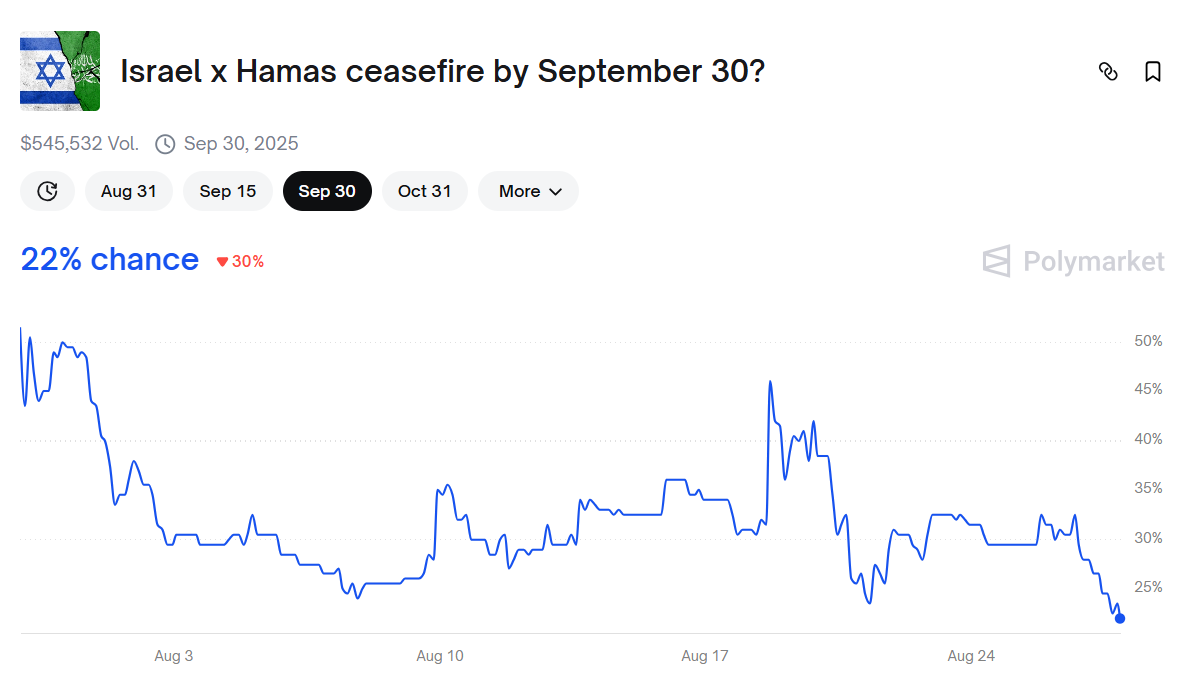Click the $545,532 Vol. text
This screenshot has height=682, width=1185.
point(80,144)
